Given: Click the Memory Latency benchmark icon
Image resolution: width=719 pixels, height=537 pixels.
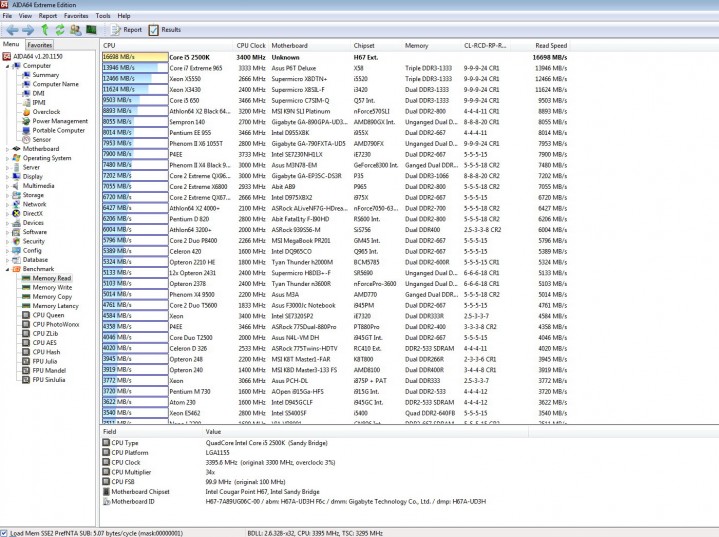Looking at the screenshot, I should tap(26, 306).
